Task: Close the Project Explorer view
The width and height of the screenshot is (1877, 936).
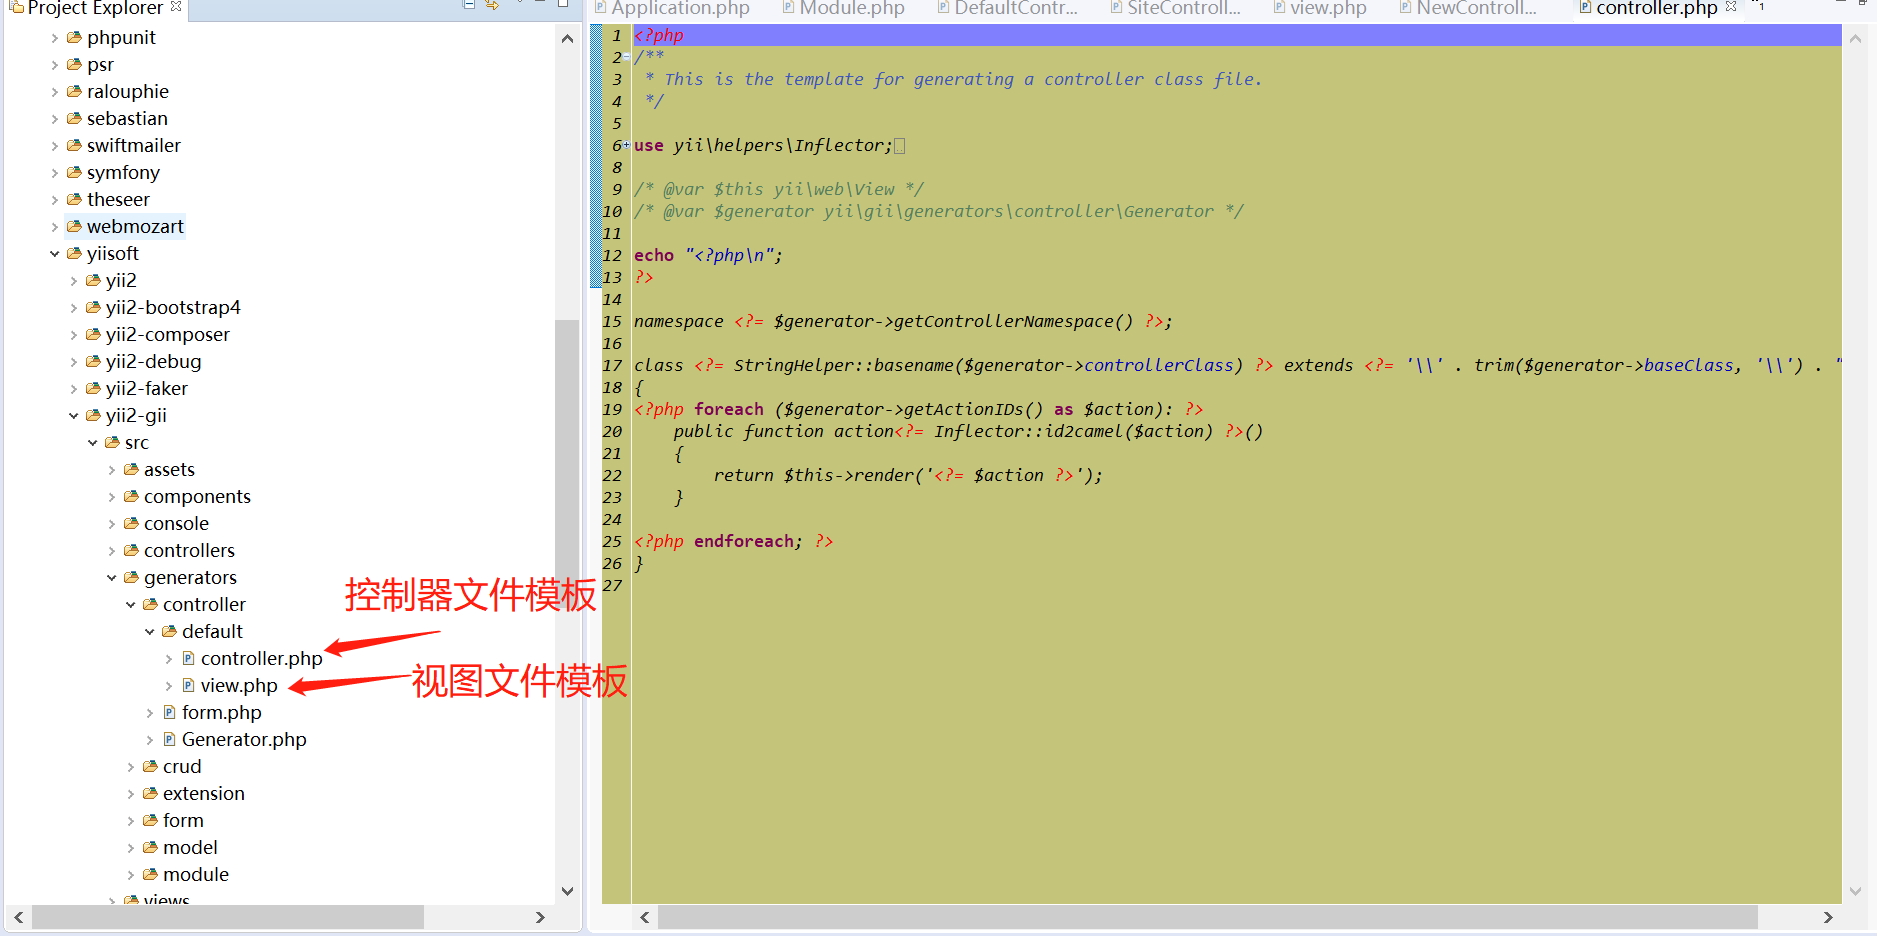Action: coord(176,6)
